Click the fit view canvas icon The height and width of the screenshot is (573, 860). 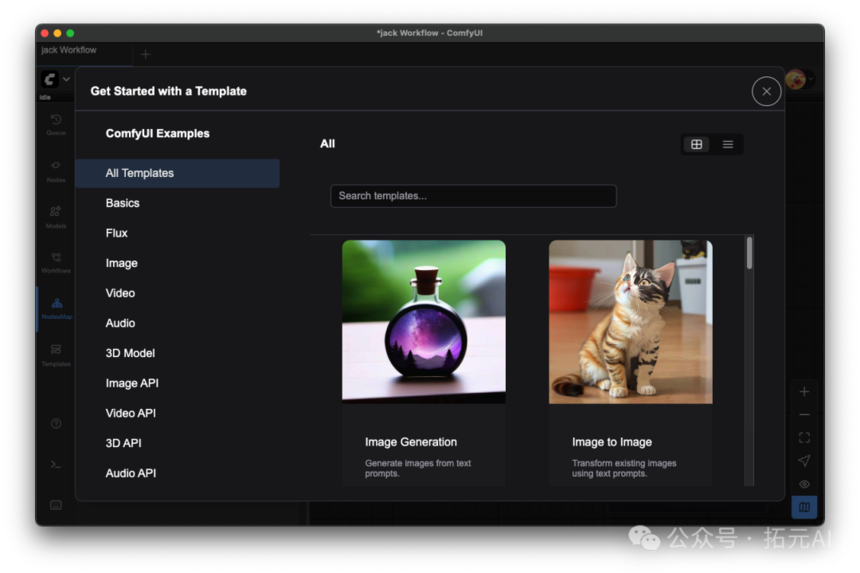tap(804, 438)
